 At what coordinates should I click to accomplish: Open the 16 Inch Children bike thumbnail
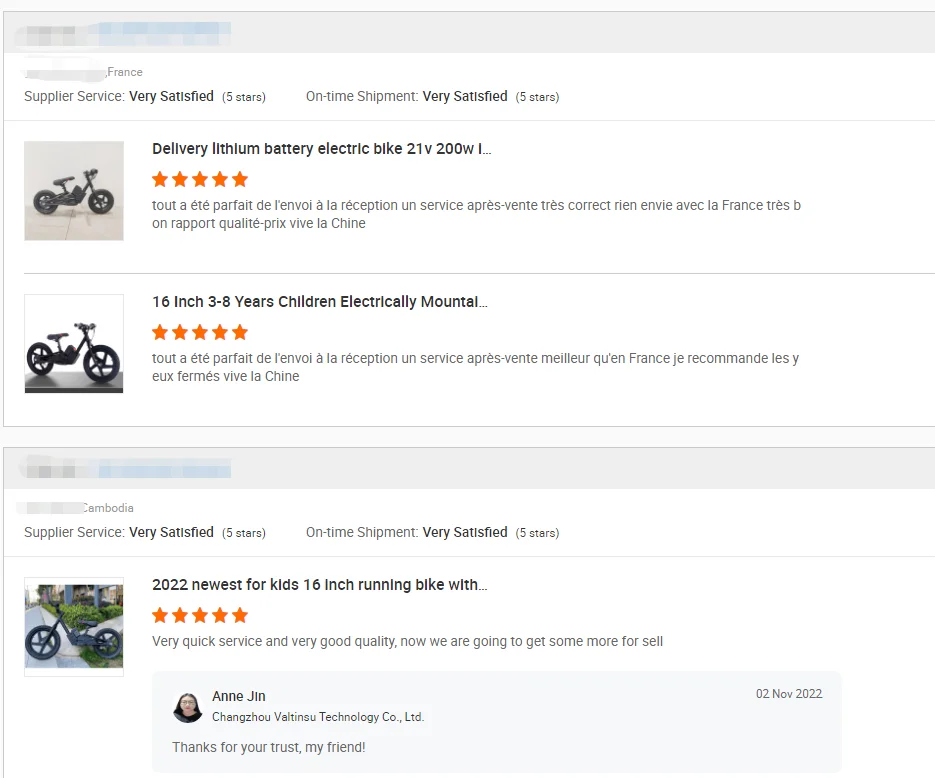74,343
